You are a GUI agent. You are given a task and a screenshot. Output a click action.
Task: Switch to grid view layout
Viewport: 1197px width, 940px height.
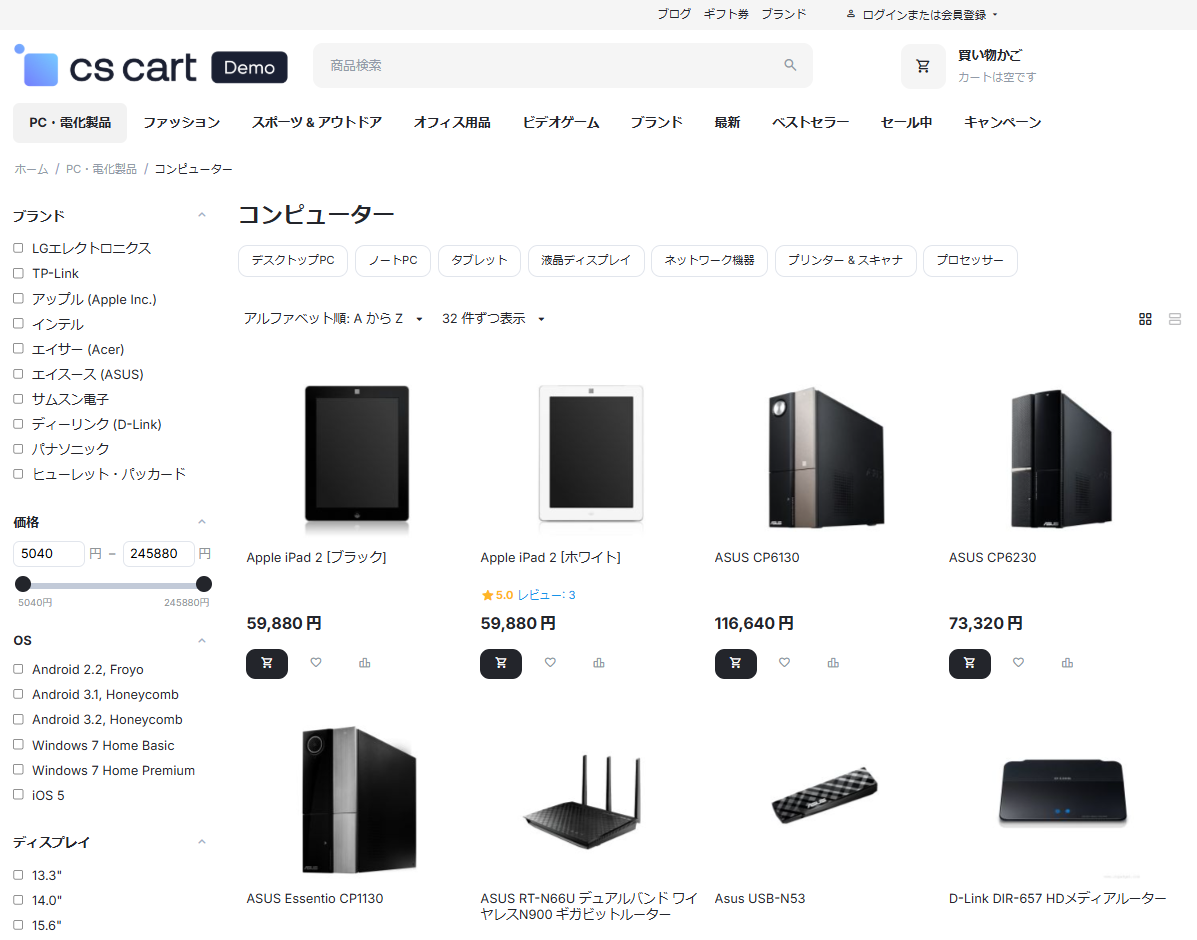click(1145, 319)
